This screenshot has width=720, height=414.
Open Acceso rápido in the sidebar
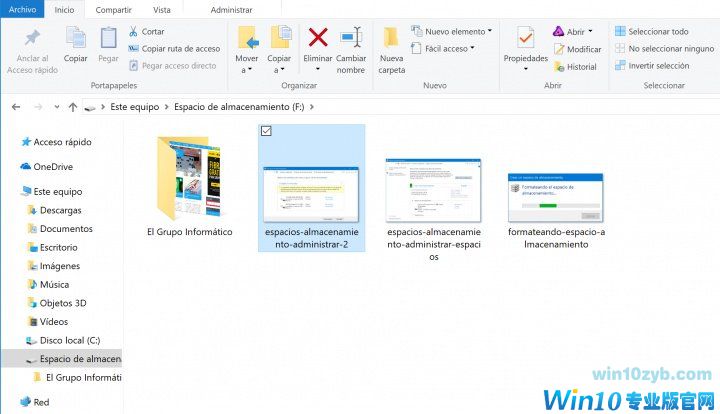pyautogui.click(x=56, y=142)
